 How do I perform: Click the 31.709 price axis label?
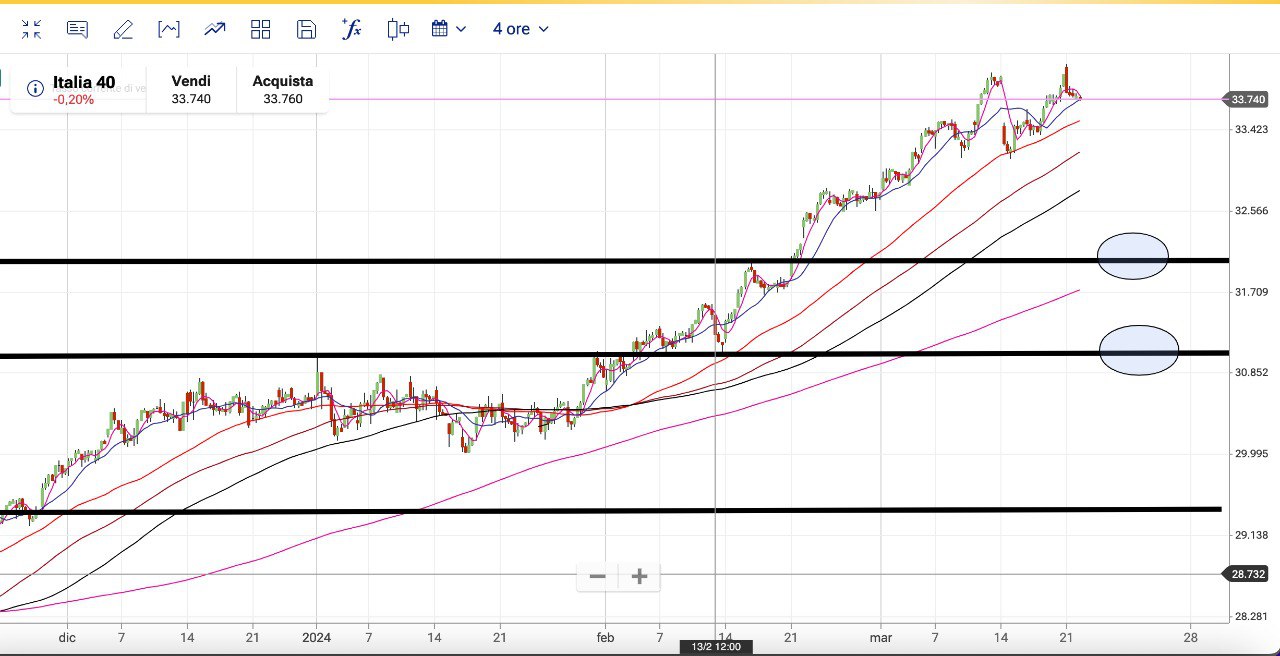(x=1250, y=292)
